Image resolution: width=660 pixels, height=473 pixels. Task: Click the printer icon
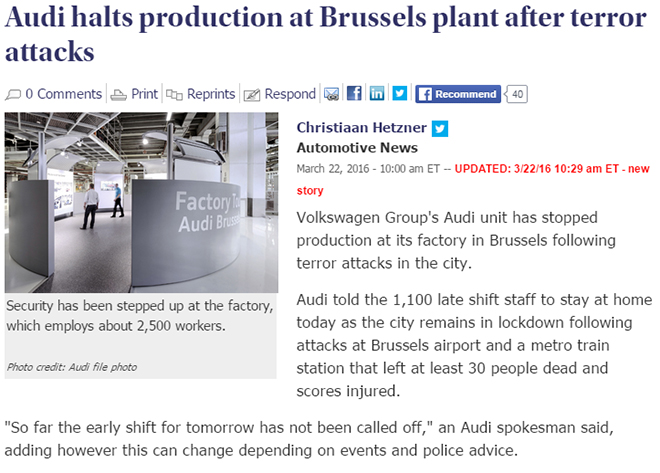[118, 95]
